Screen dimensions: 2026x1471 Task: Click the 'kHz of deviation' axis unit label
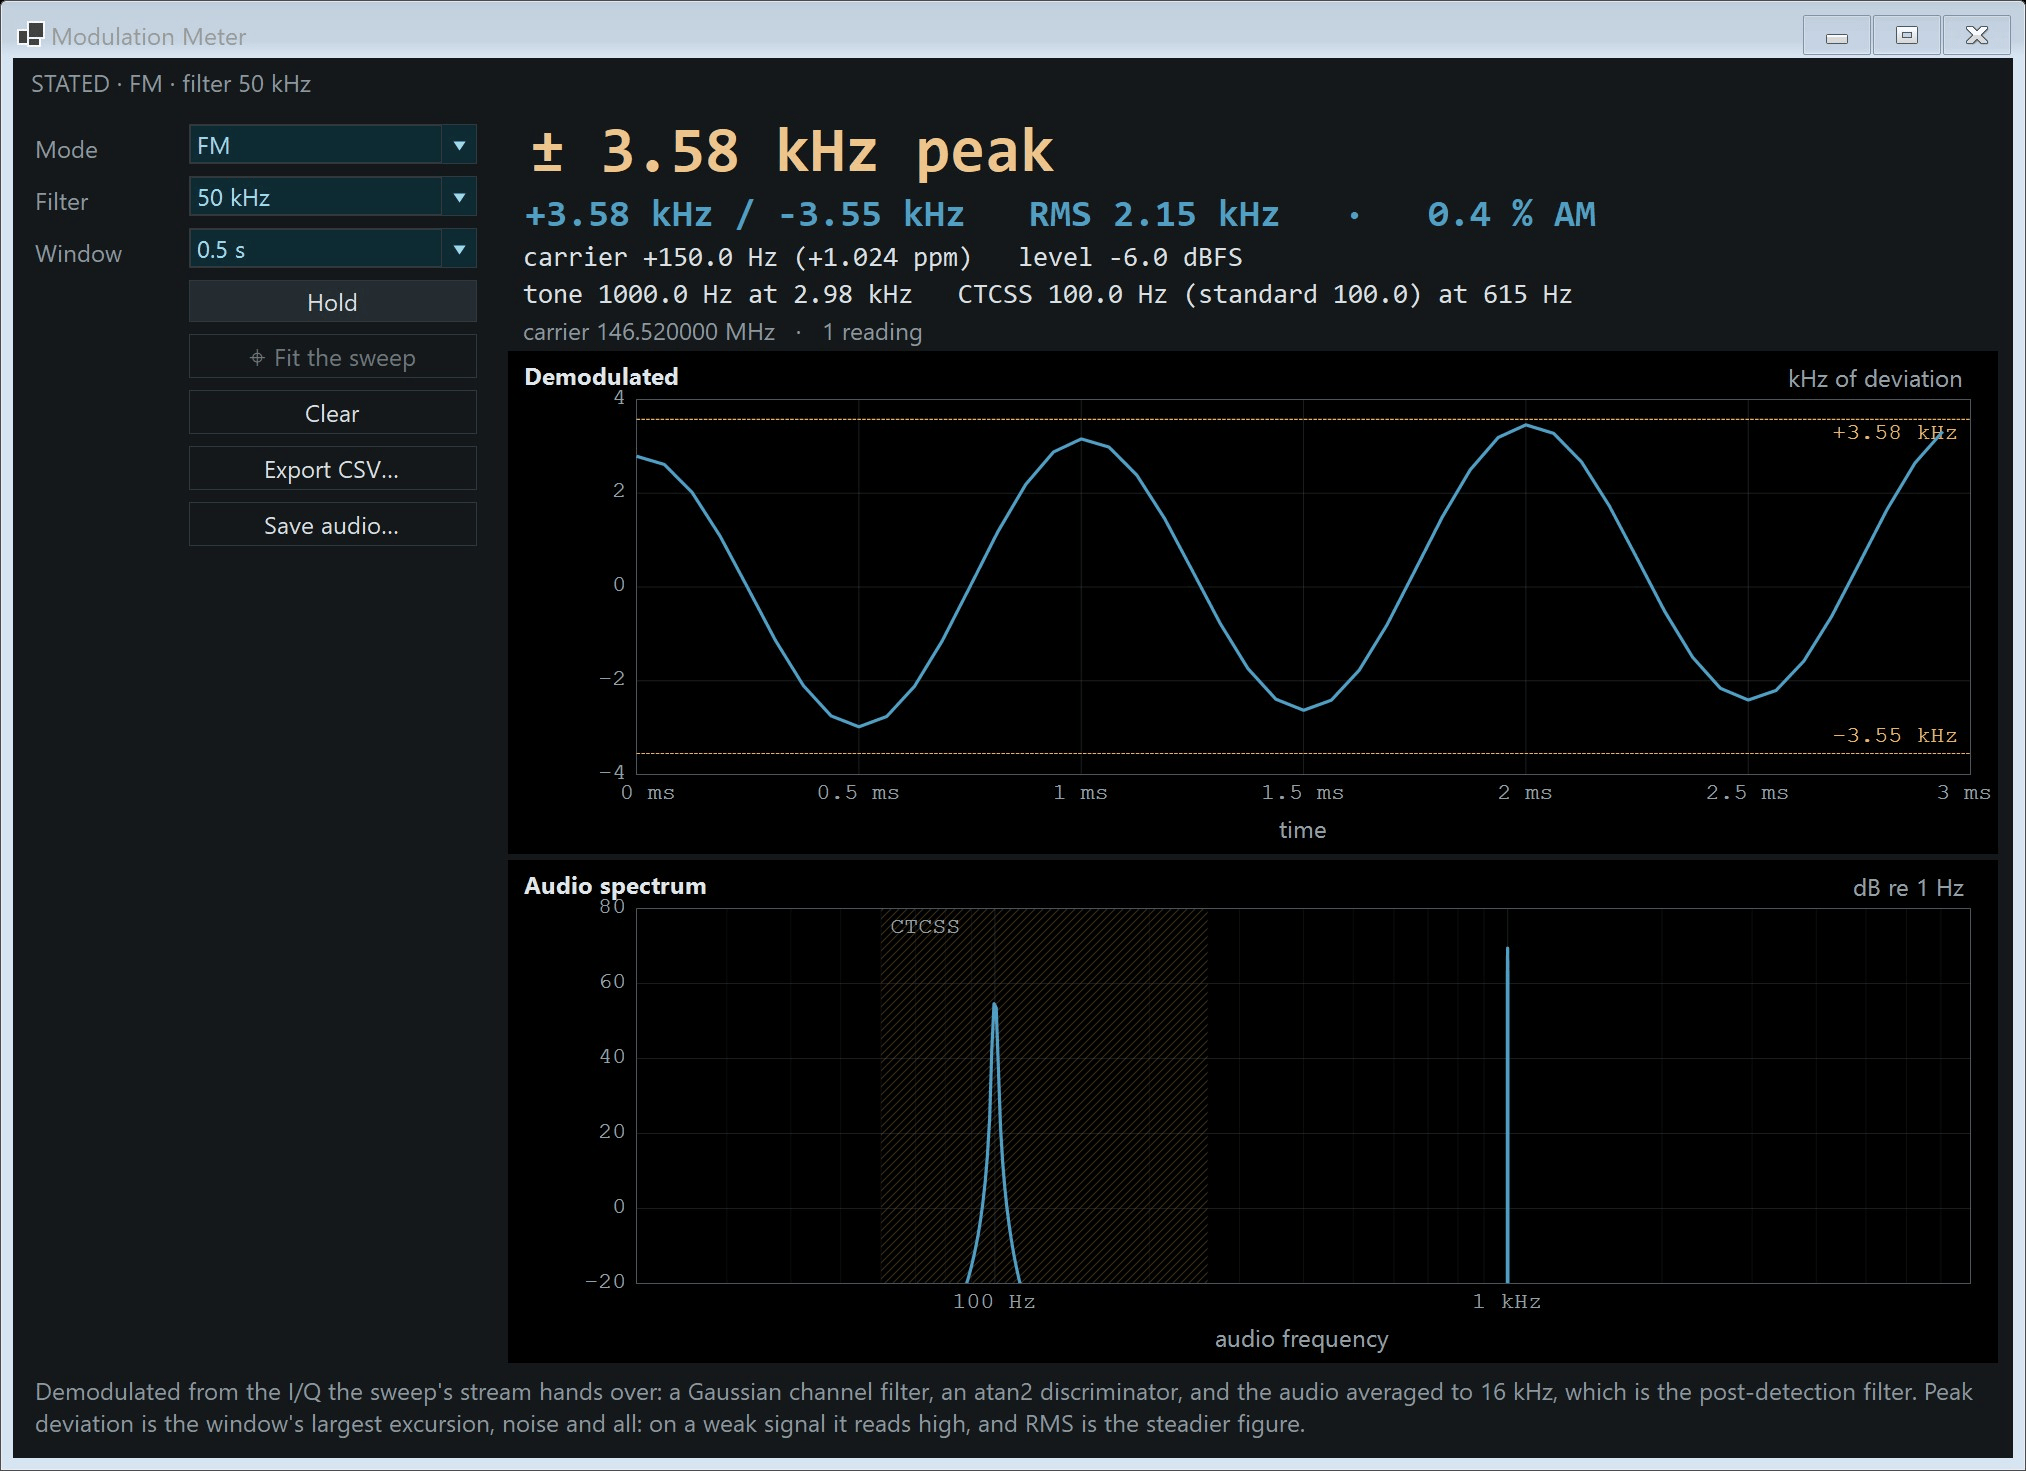coord(1875,379)
